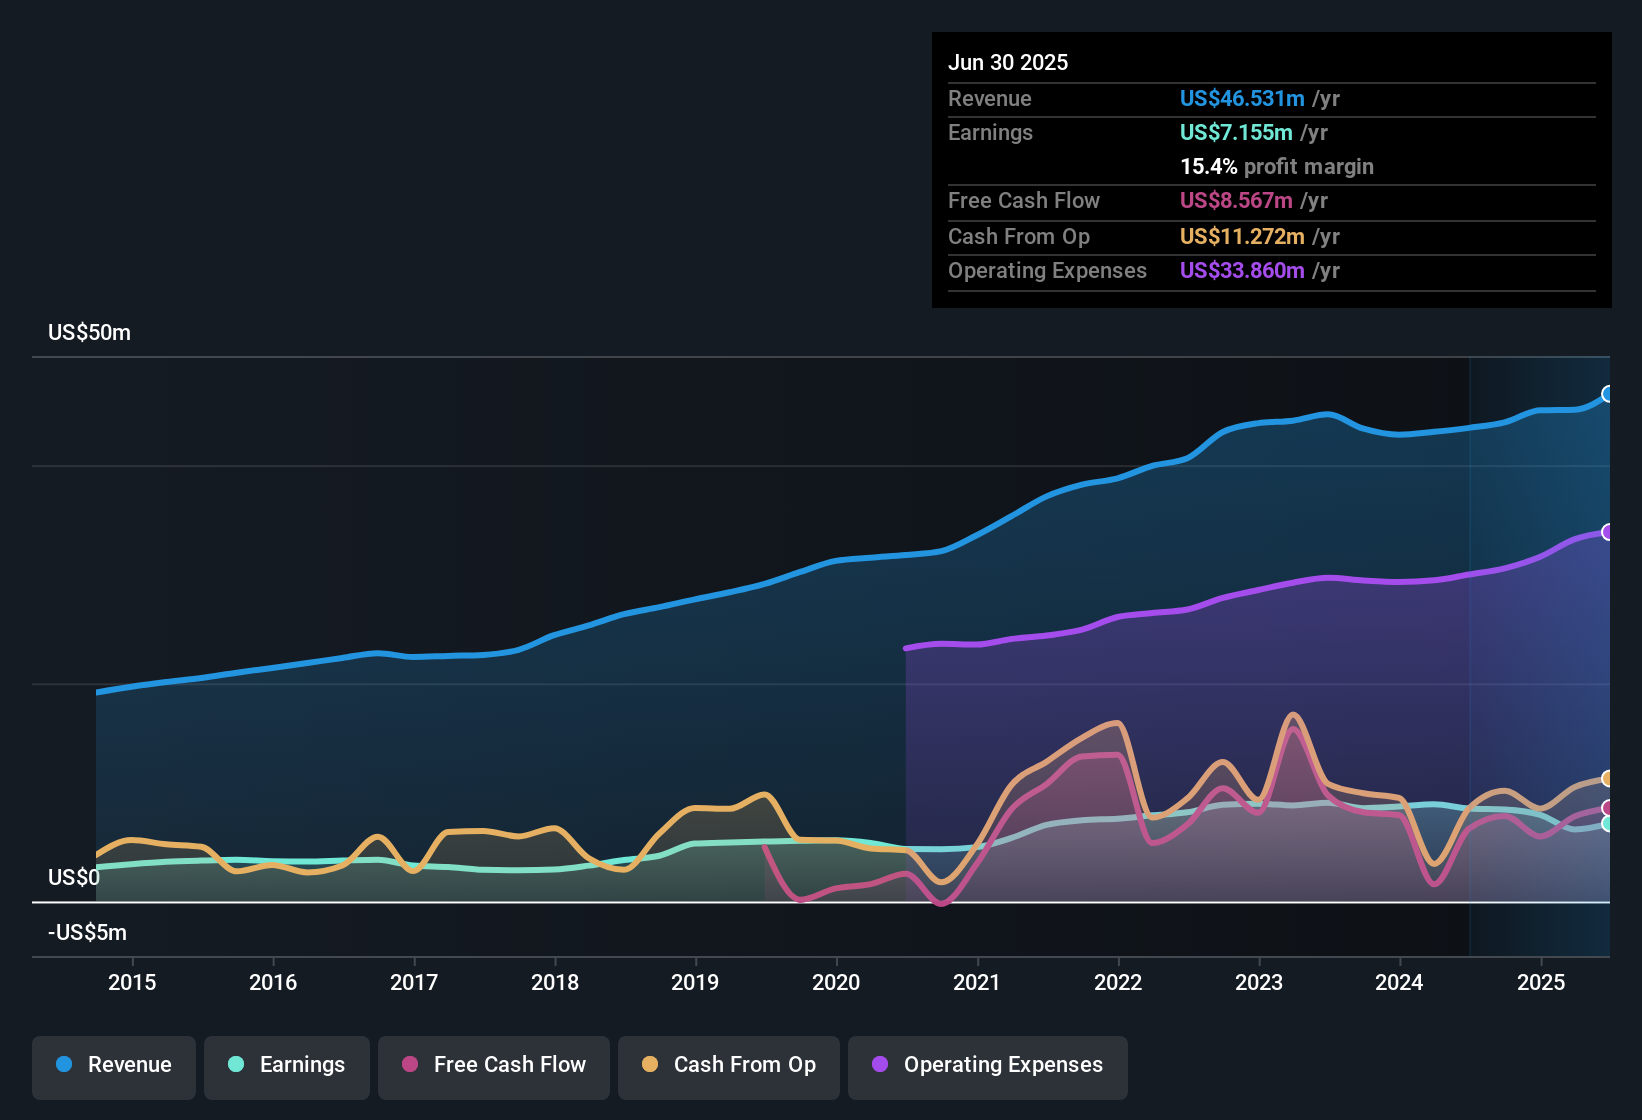Screen dimensions: 1642x1120
Task: Toggle visibility of the Revenue series
Action: (113, 1065)
